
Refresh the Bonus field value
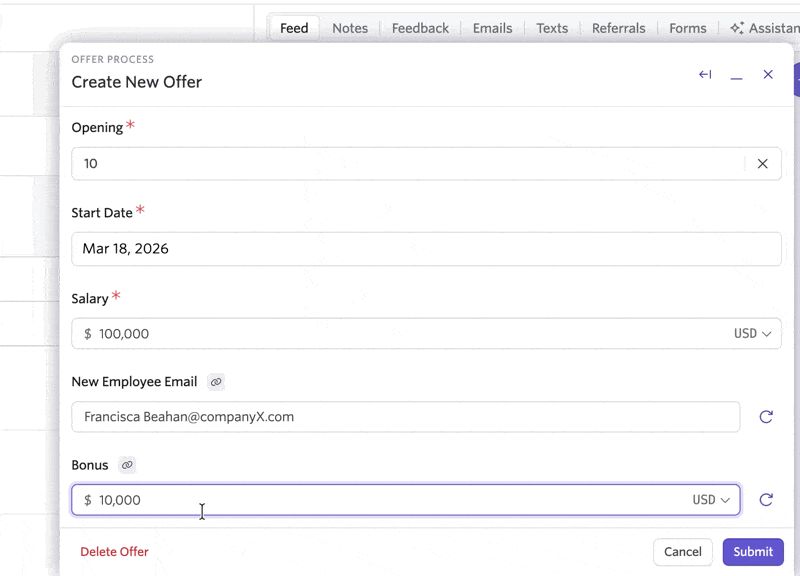point(766,500)
